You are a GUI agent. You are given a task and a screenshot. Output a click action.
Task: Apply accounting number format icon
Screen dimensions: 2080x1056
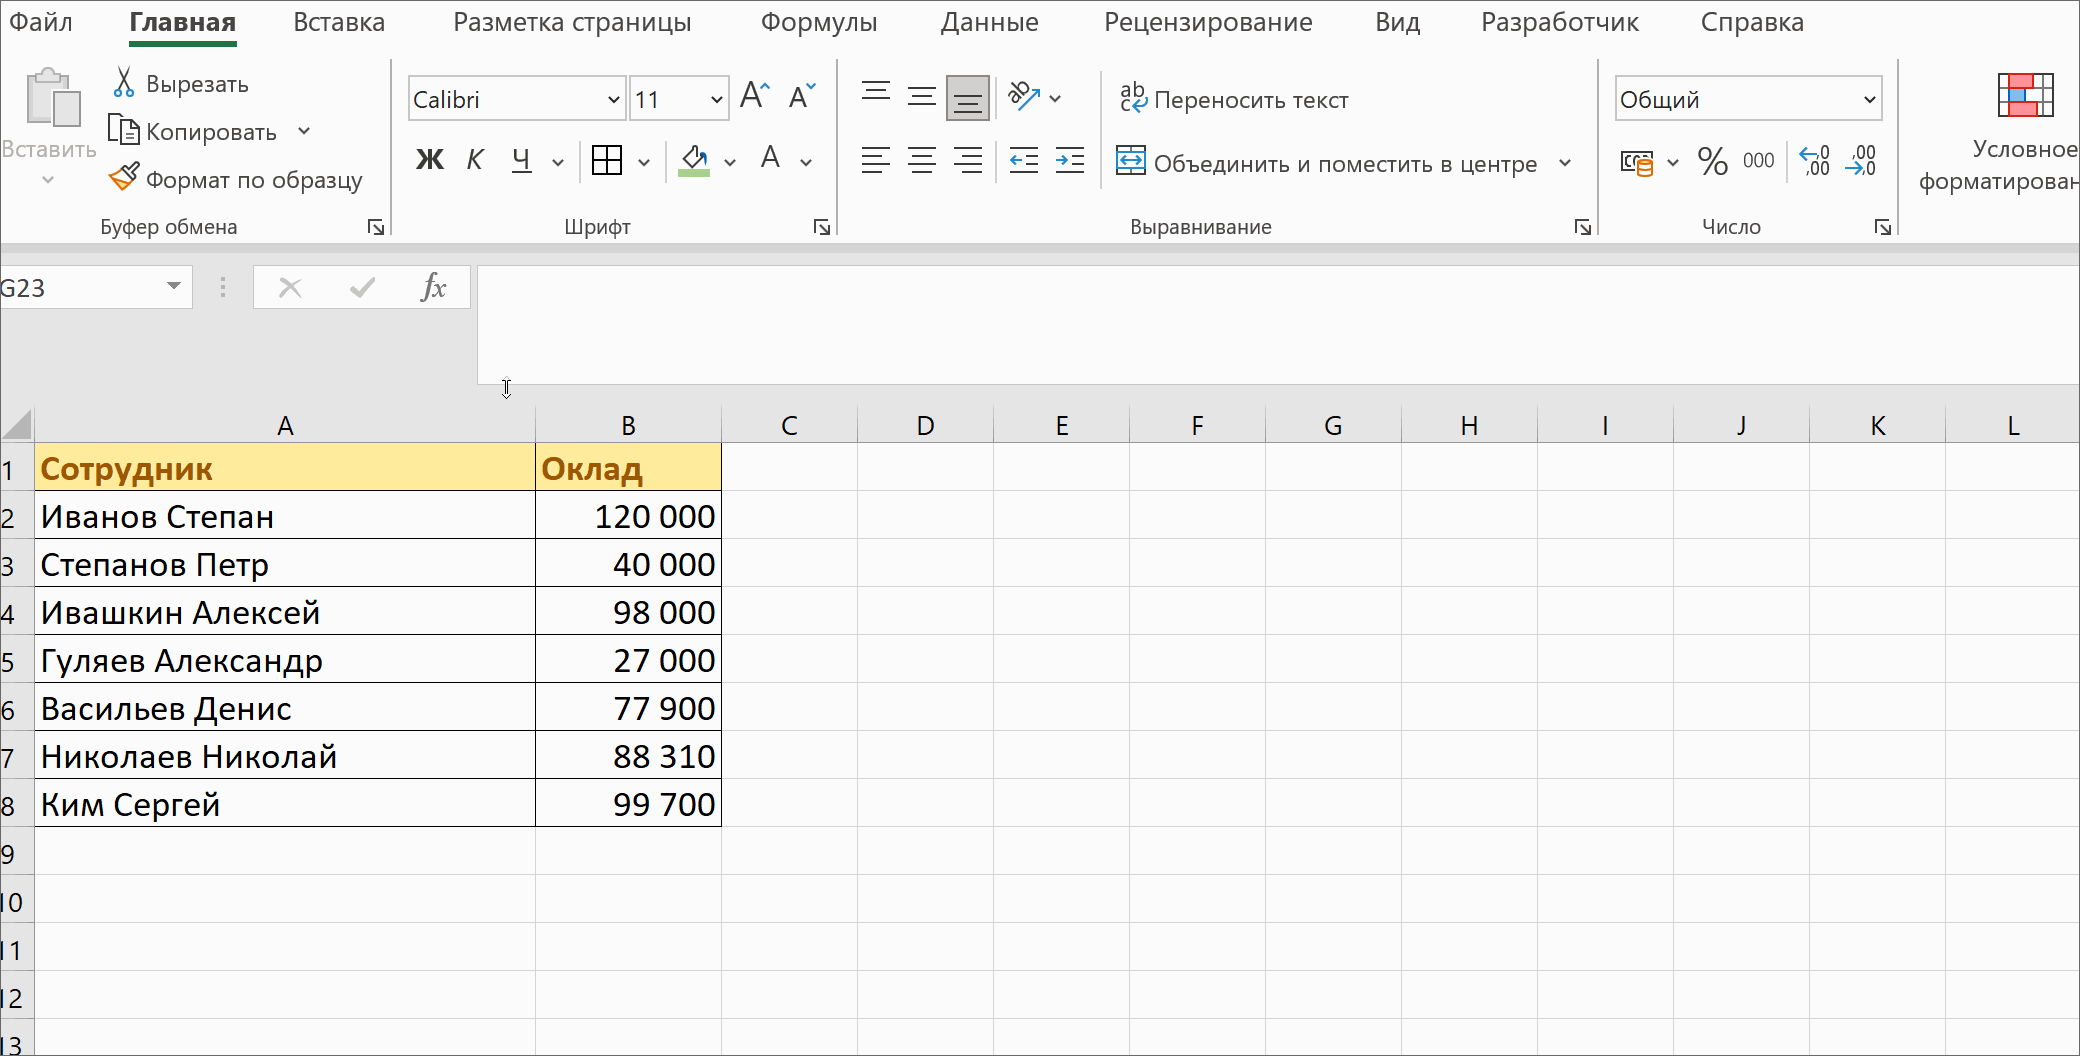coord(1637,162)
